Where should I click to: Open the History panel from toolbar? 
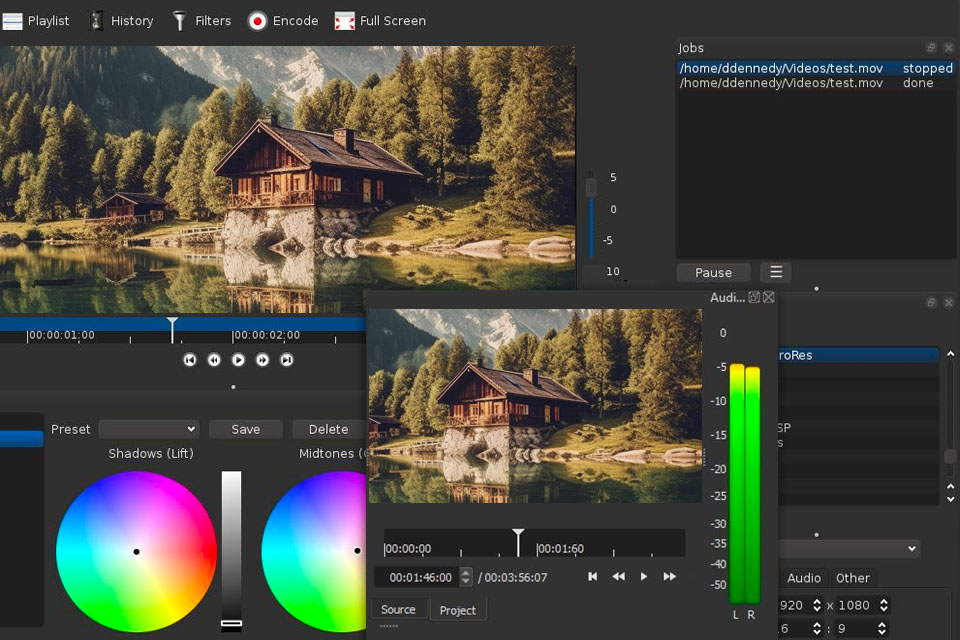[121, 21]
